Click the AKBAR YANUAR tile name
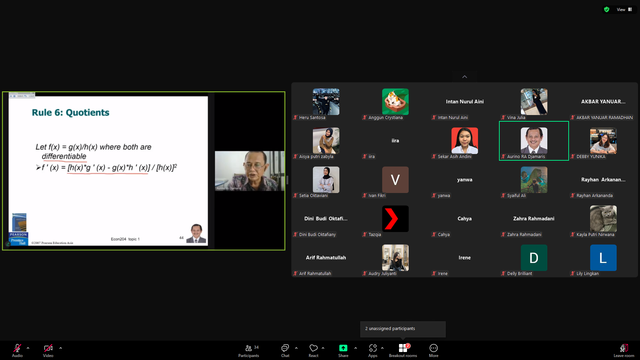Screen dimensions: 640x360 (603, 102)
